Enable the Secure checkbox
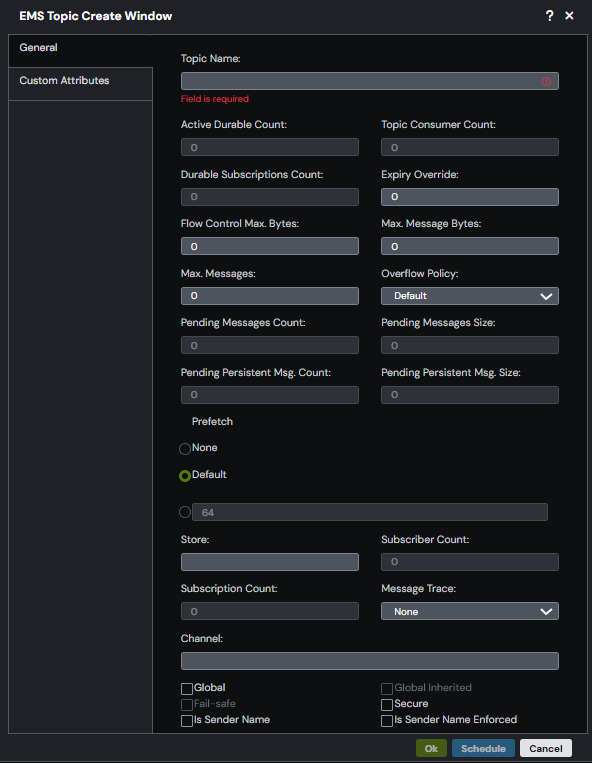This screenshot has width=592, height=763. [387, 705]
